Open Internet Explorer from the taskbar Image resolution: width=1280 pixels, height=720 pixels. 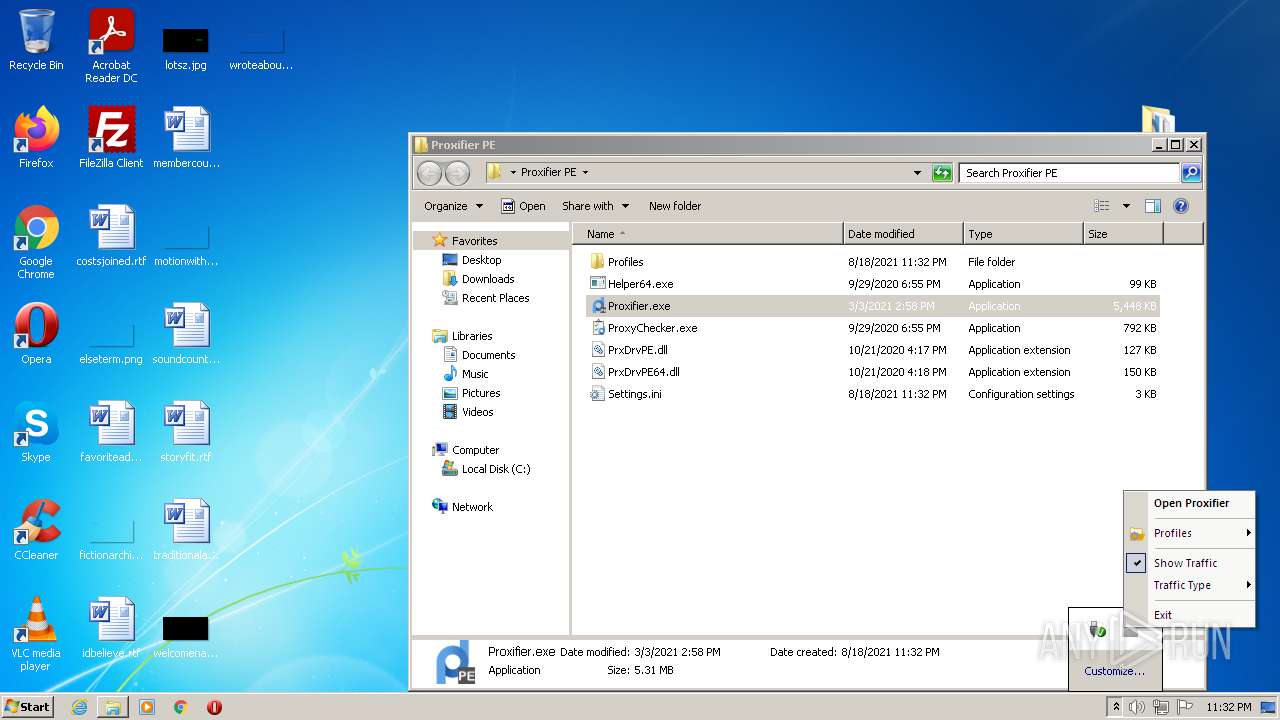pyautogui.click(x=79, y=707)
